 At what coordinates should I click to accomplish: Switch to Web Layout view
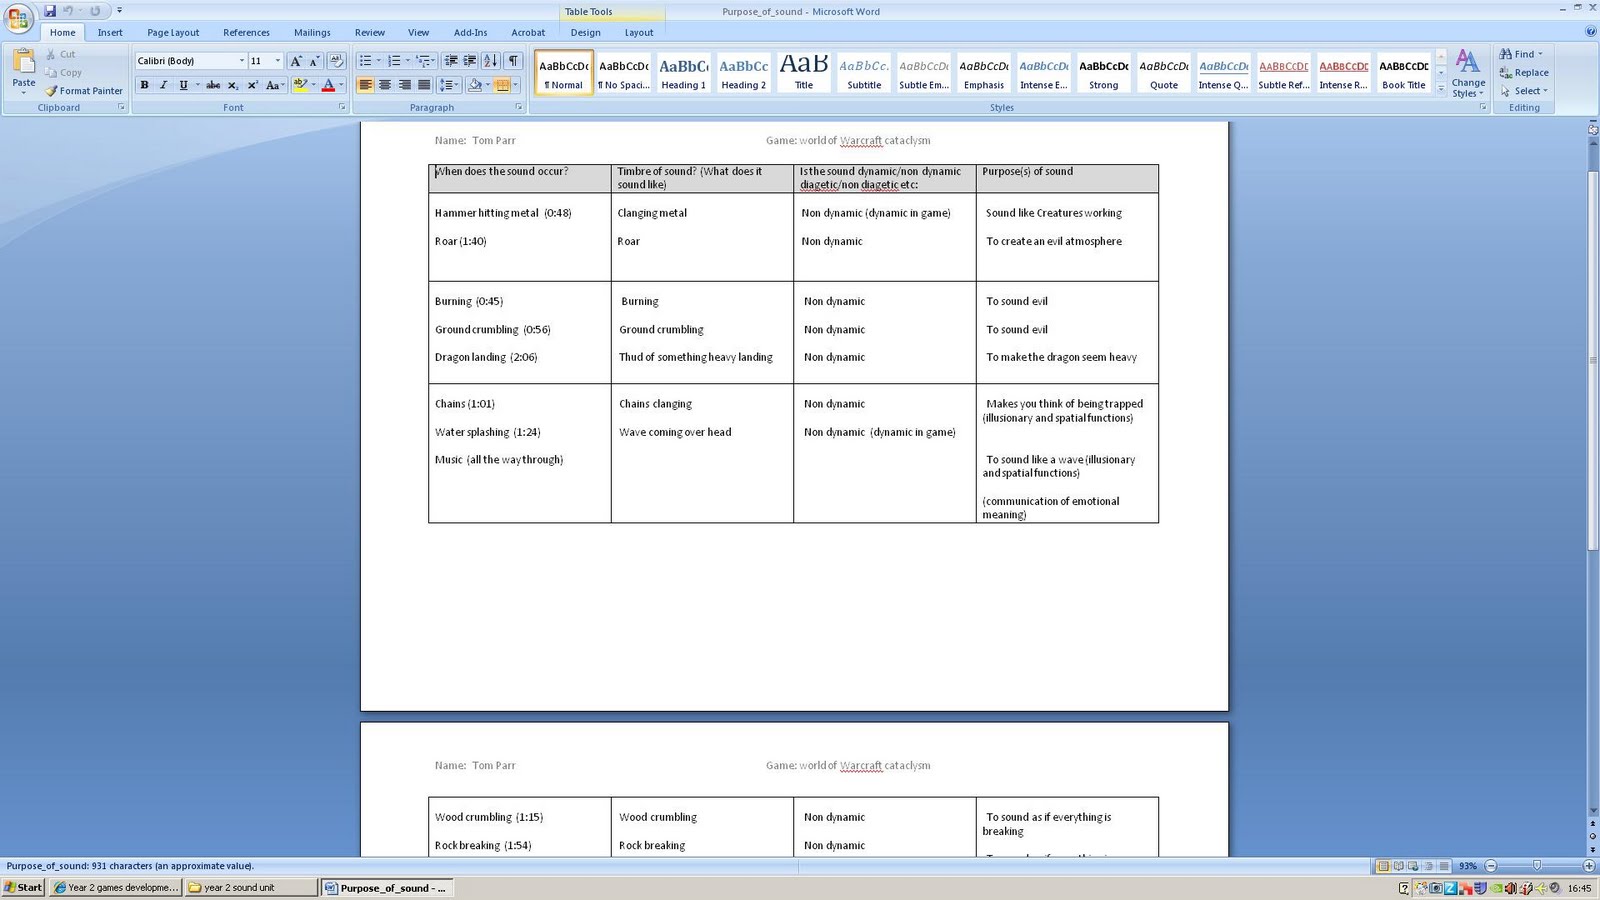tap(1413, 866)
